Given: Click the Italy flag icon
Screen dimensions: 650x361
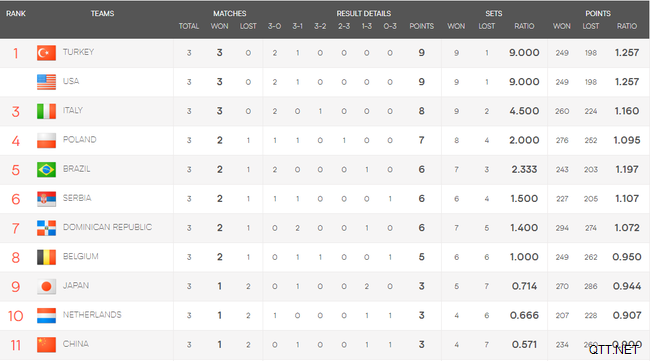Looking at the screenshot, I should pos(46,111).
